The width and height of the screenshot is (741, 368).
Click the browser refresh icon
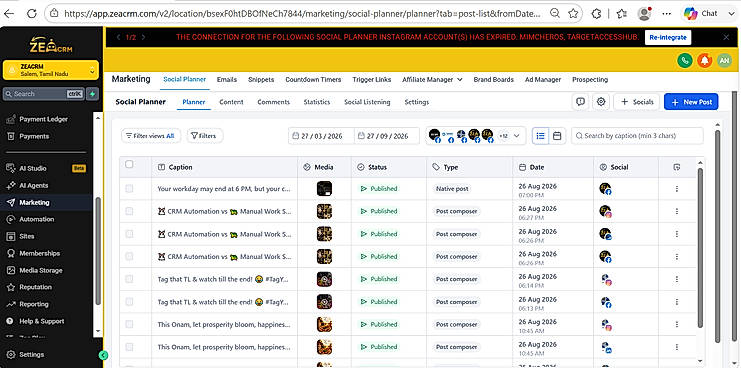pos(32,14)
